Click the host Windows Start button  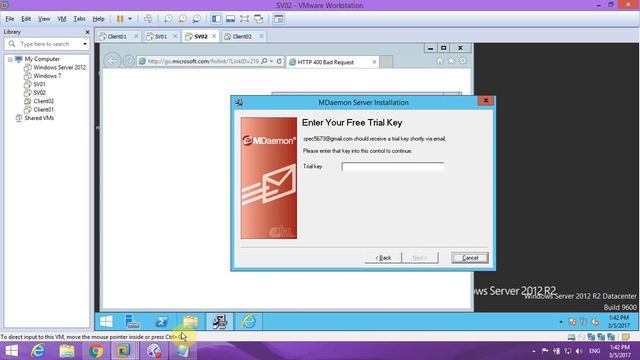point(11,351)
